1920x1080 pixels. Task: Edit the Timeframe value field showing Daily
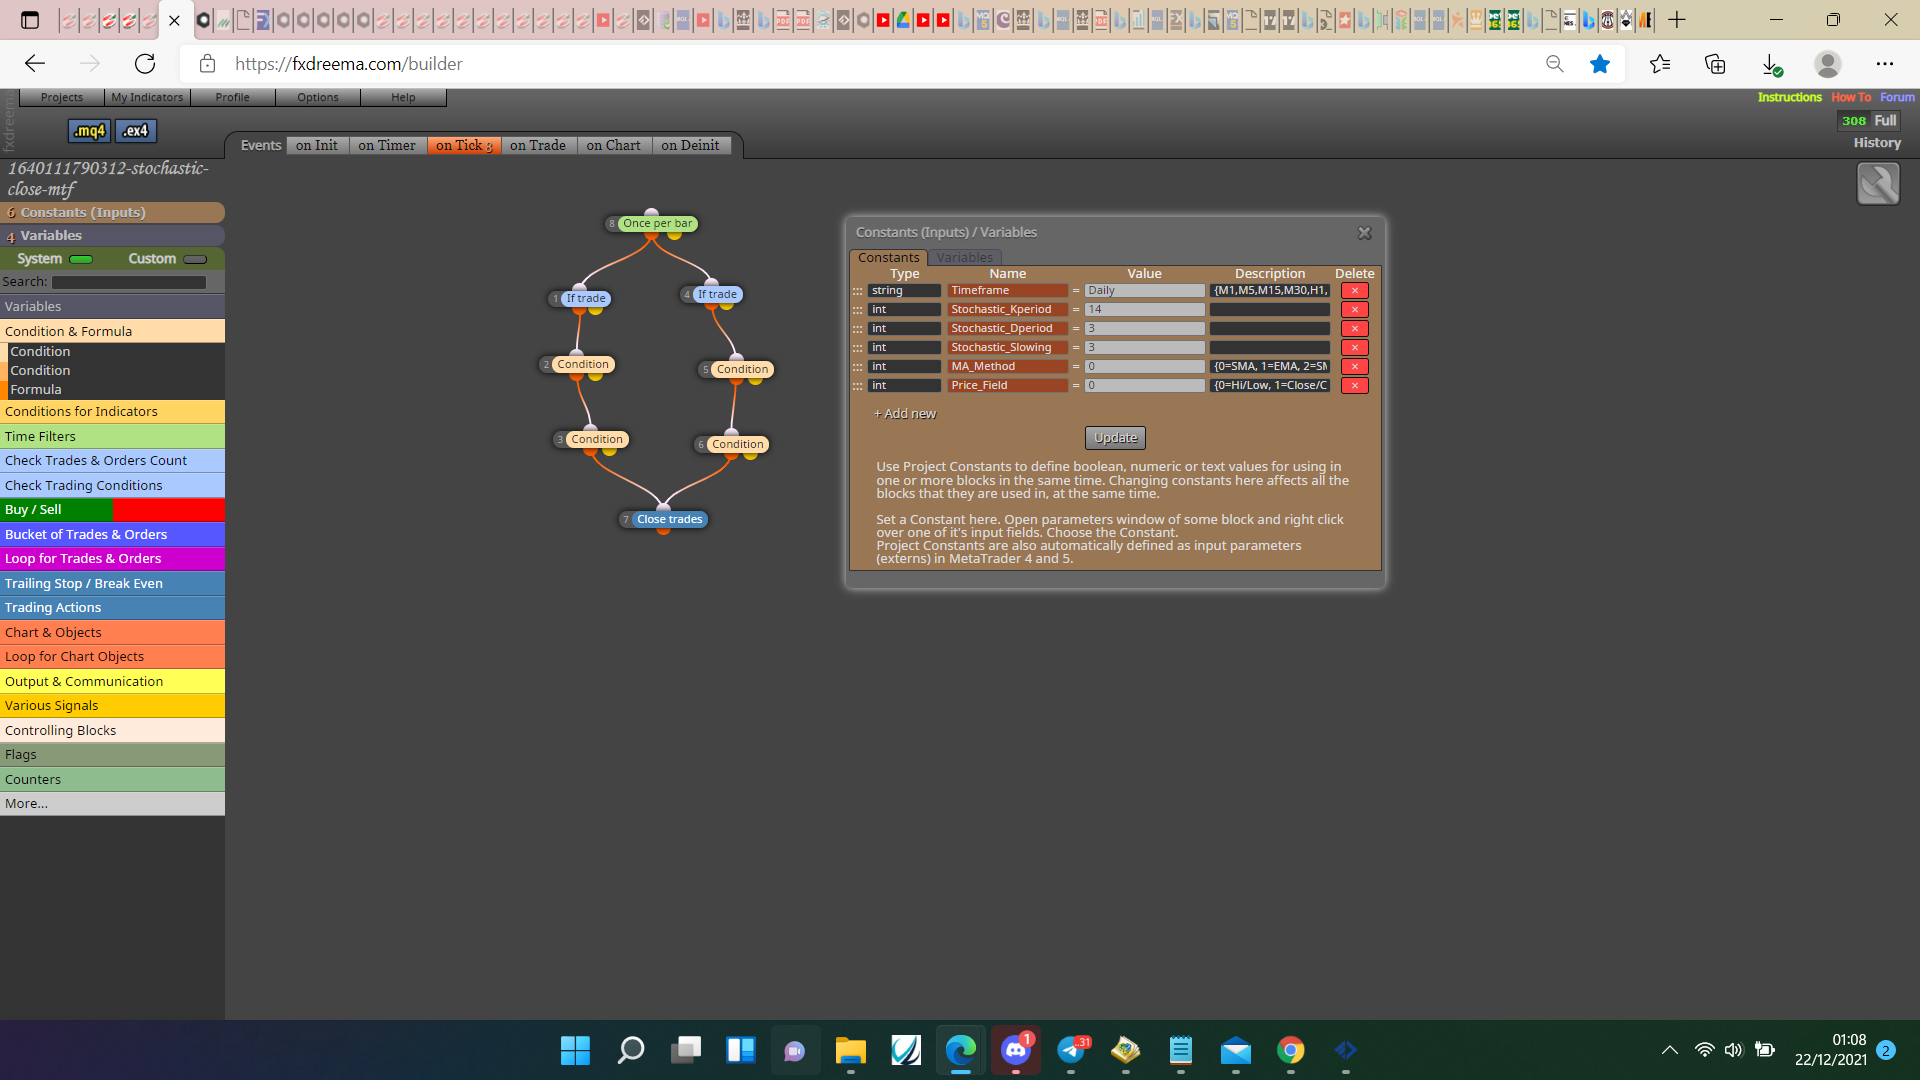point(1144,291)
